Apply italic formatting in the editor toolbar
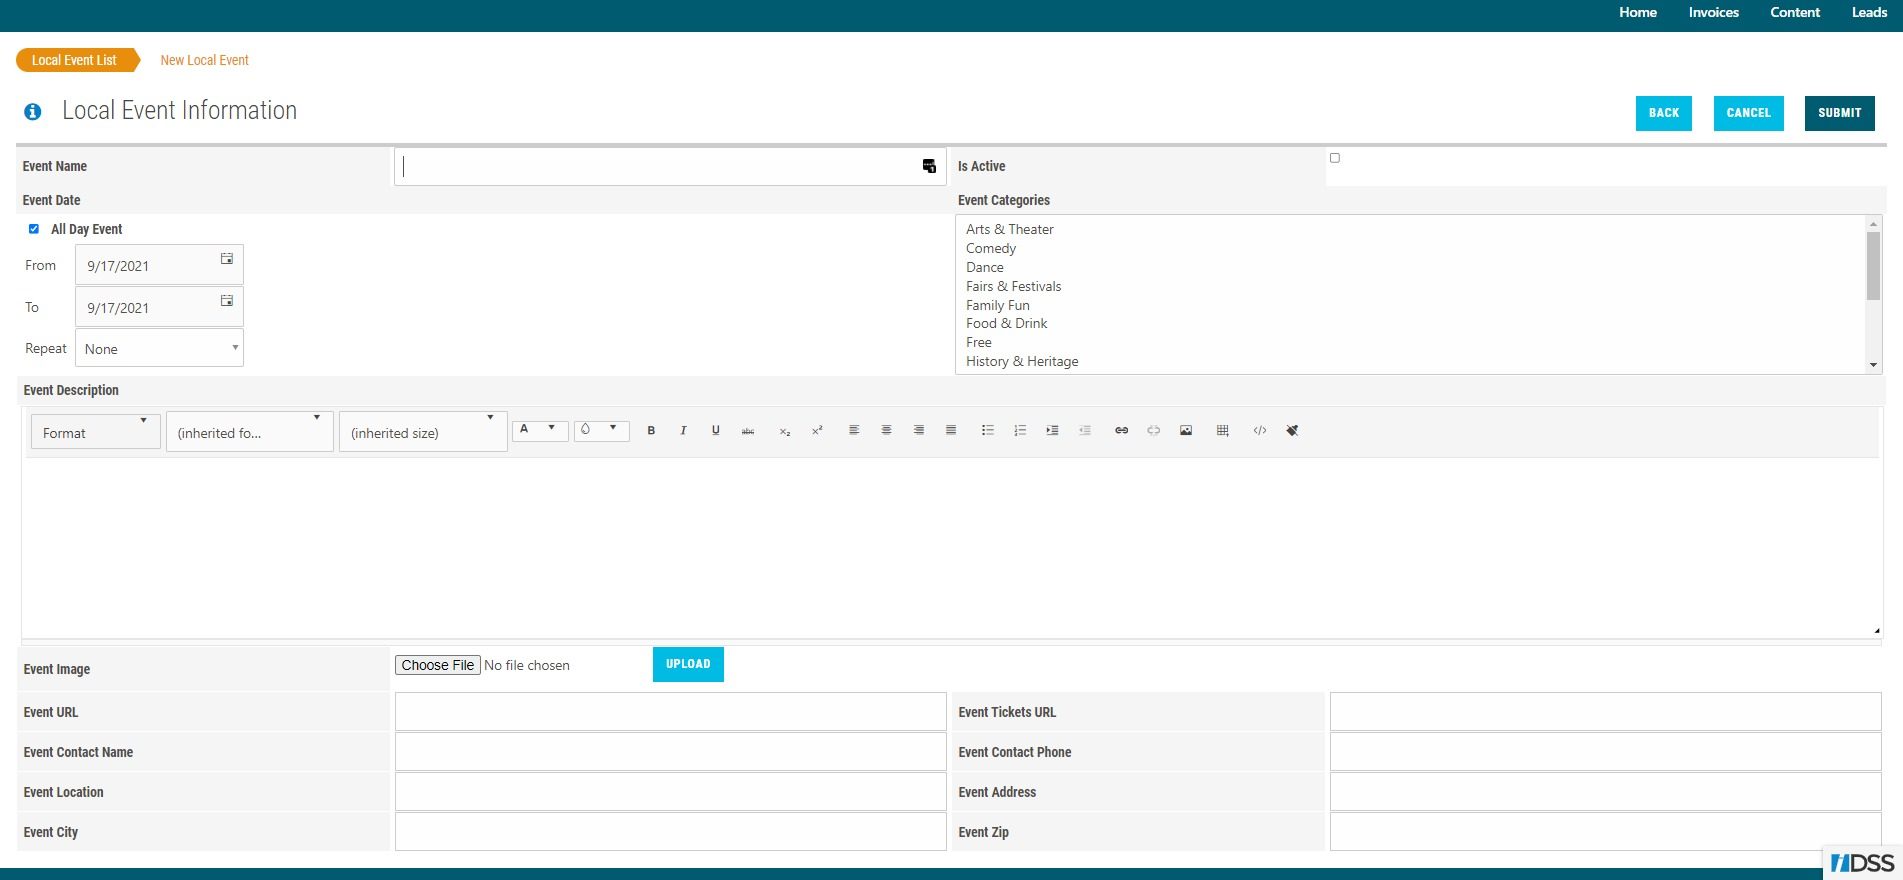The width and height of the screenshot is (1903, 880). coord(683,431)
